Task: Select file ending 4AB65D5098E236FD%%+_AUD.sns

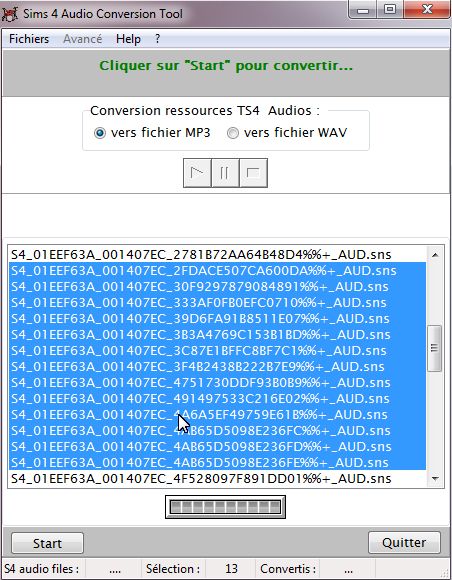Action: coord(217,446)
